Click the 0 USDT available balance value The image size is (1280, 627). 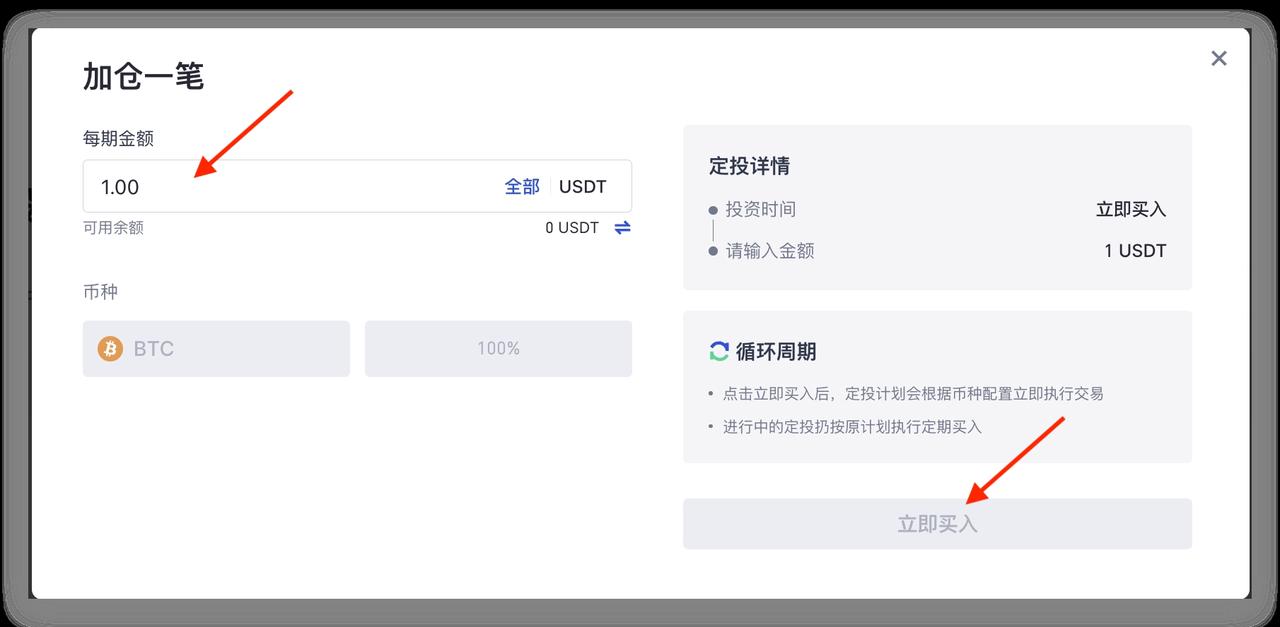point(572,228)
